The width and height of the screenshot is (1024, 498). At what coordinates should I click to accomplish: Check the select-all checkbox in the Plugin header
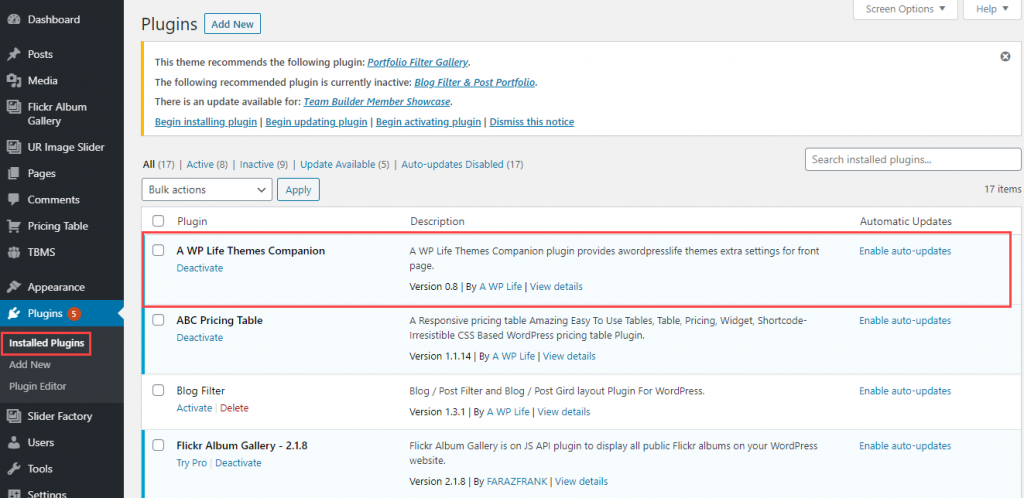click(158, 221)
